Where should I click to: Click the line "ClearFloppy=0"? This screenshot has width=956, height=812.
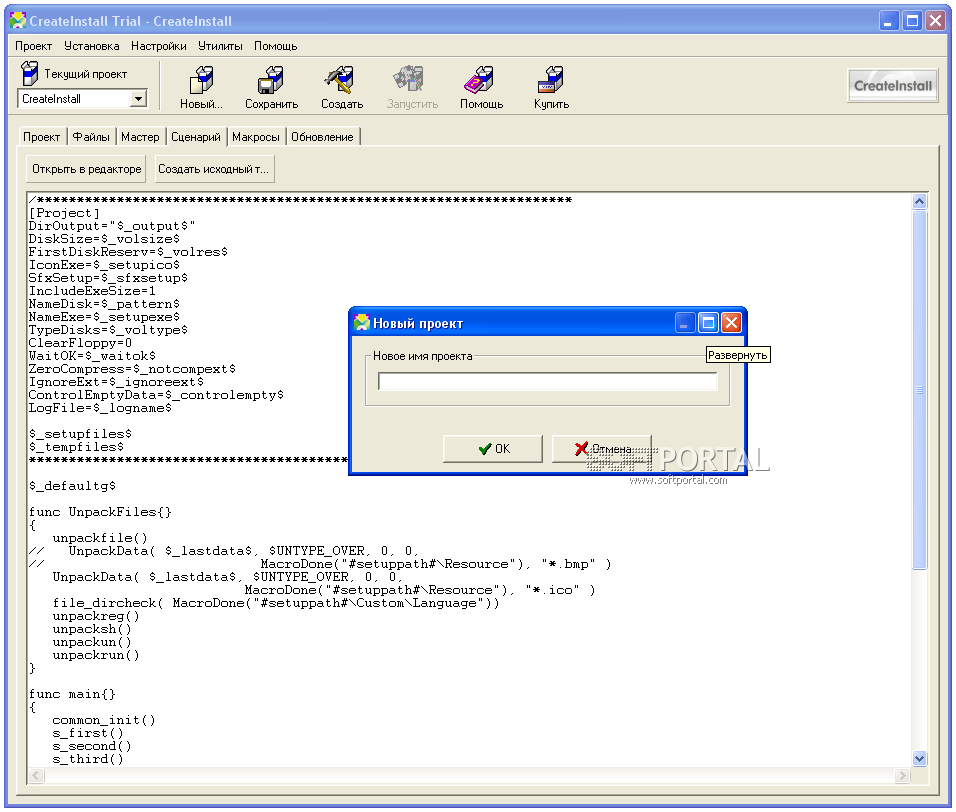click(80, 343)
